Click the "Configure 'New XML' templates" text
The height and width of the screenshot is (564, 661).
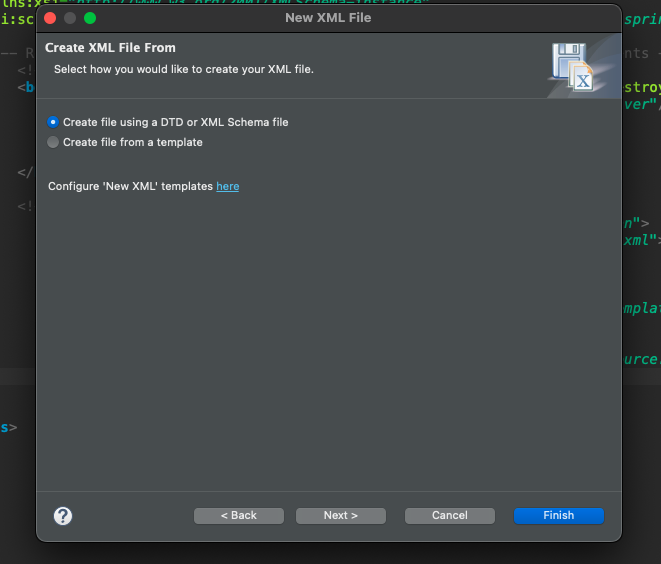click(x=131, y=186)
